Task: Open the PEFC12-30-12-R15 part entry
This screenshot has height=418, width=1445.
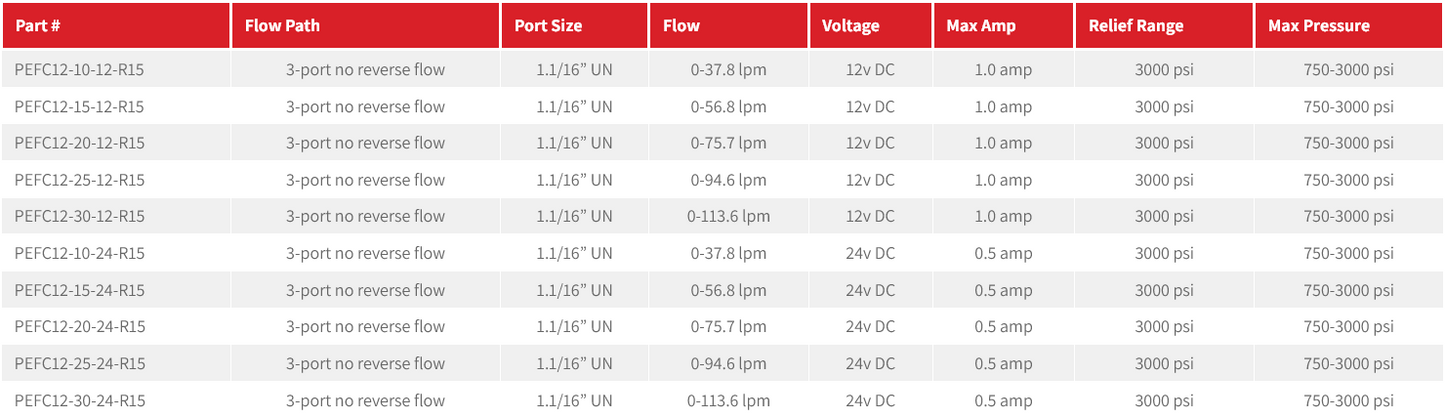Action: 80,216
